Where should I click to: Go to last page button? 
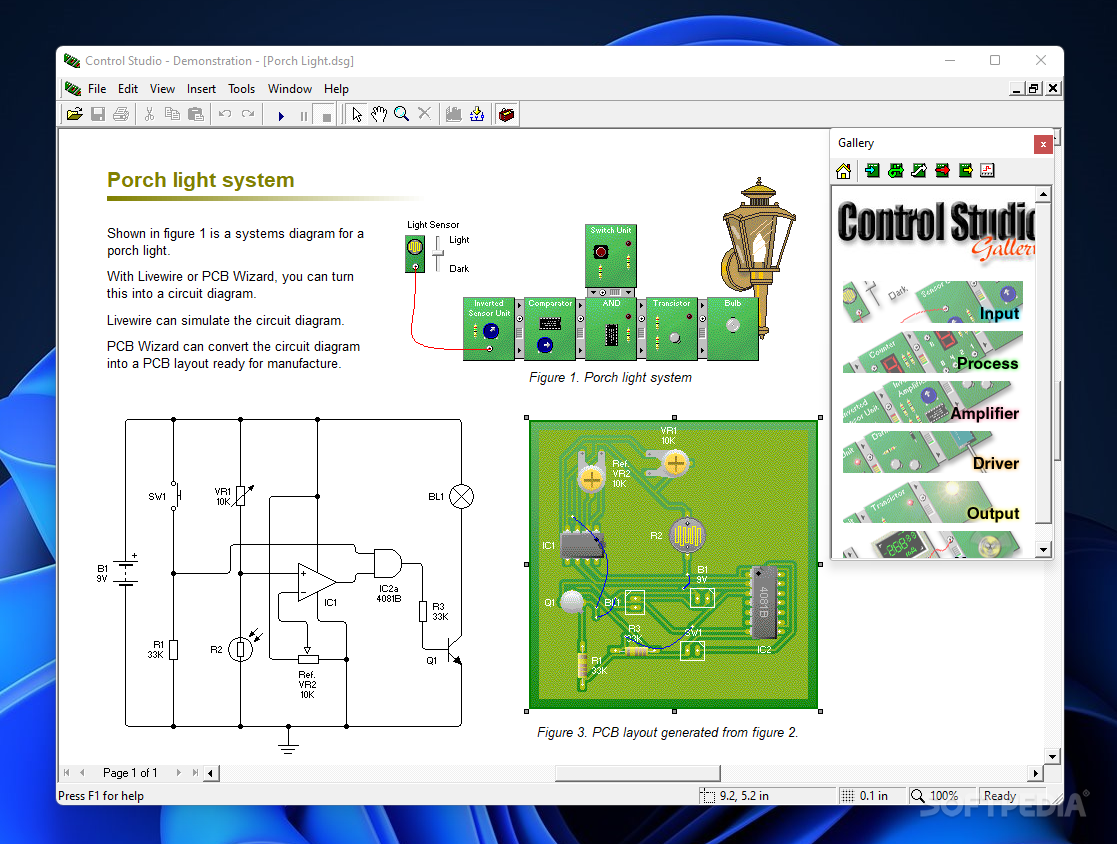pos(194,773)
